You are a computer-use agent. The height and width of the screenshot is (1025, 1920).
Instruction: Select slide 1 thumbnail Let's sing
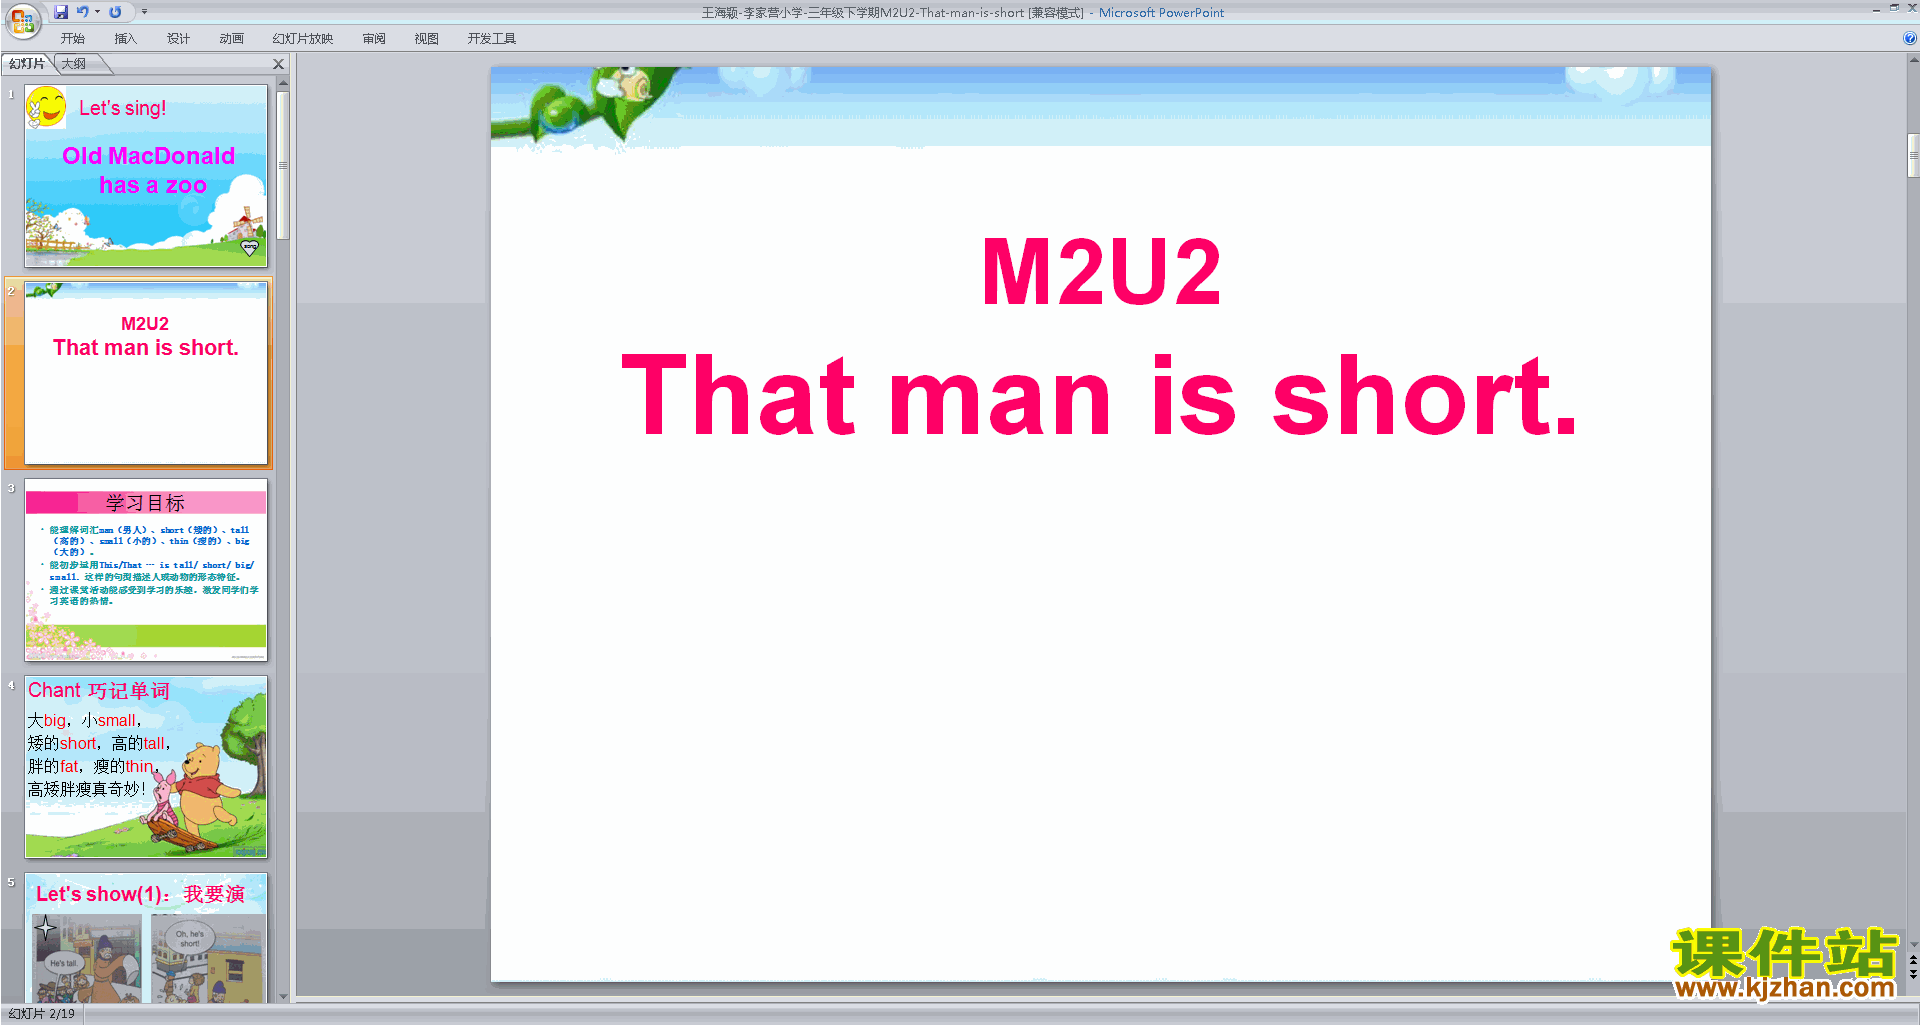(146, 175)
